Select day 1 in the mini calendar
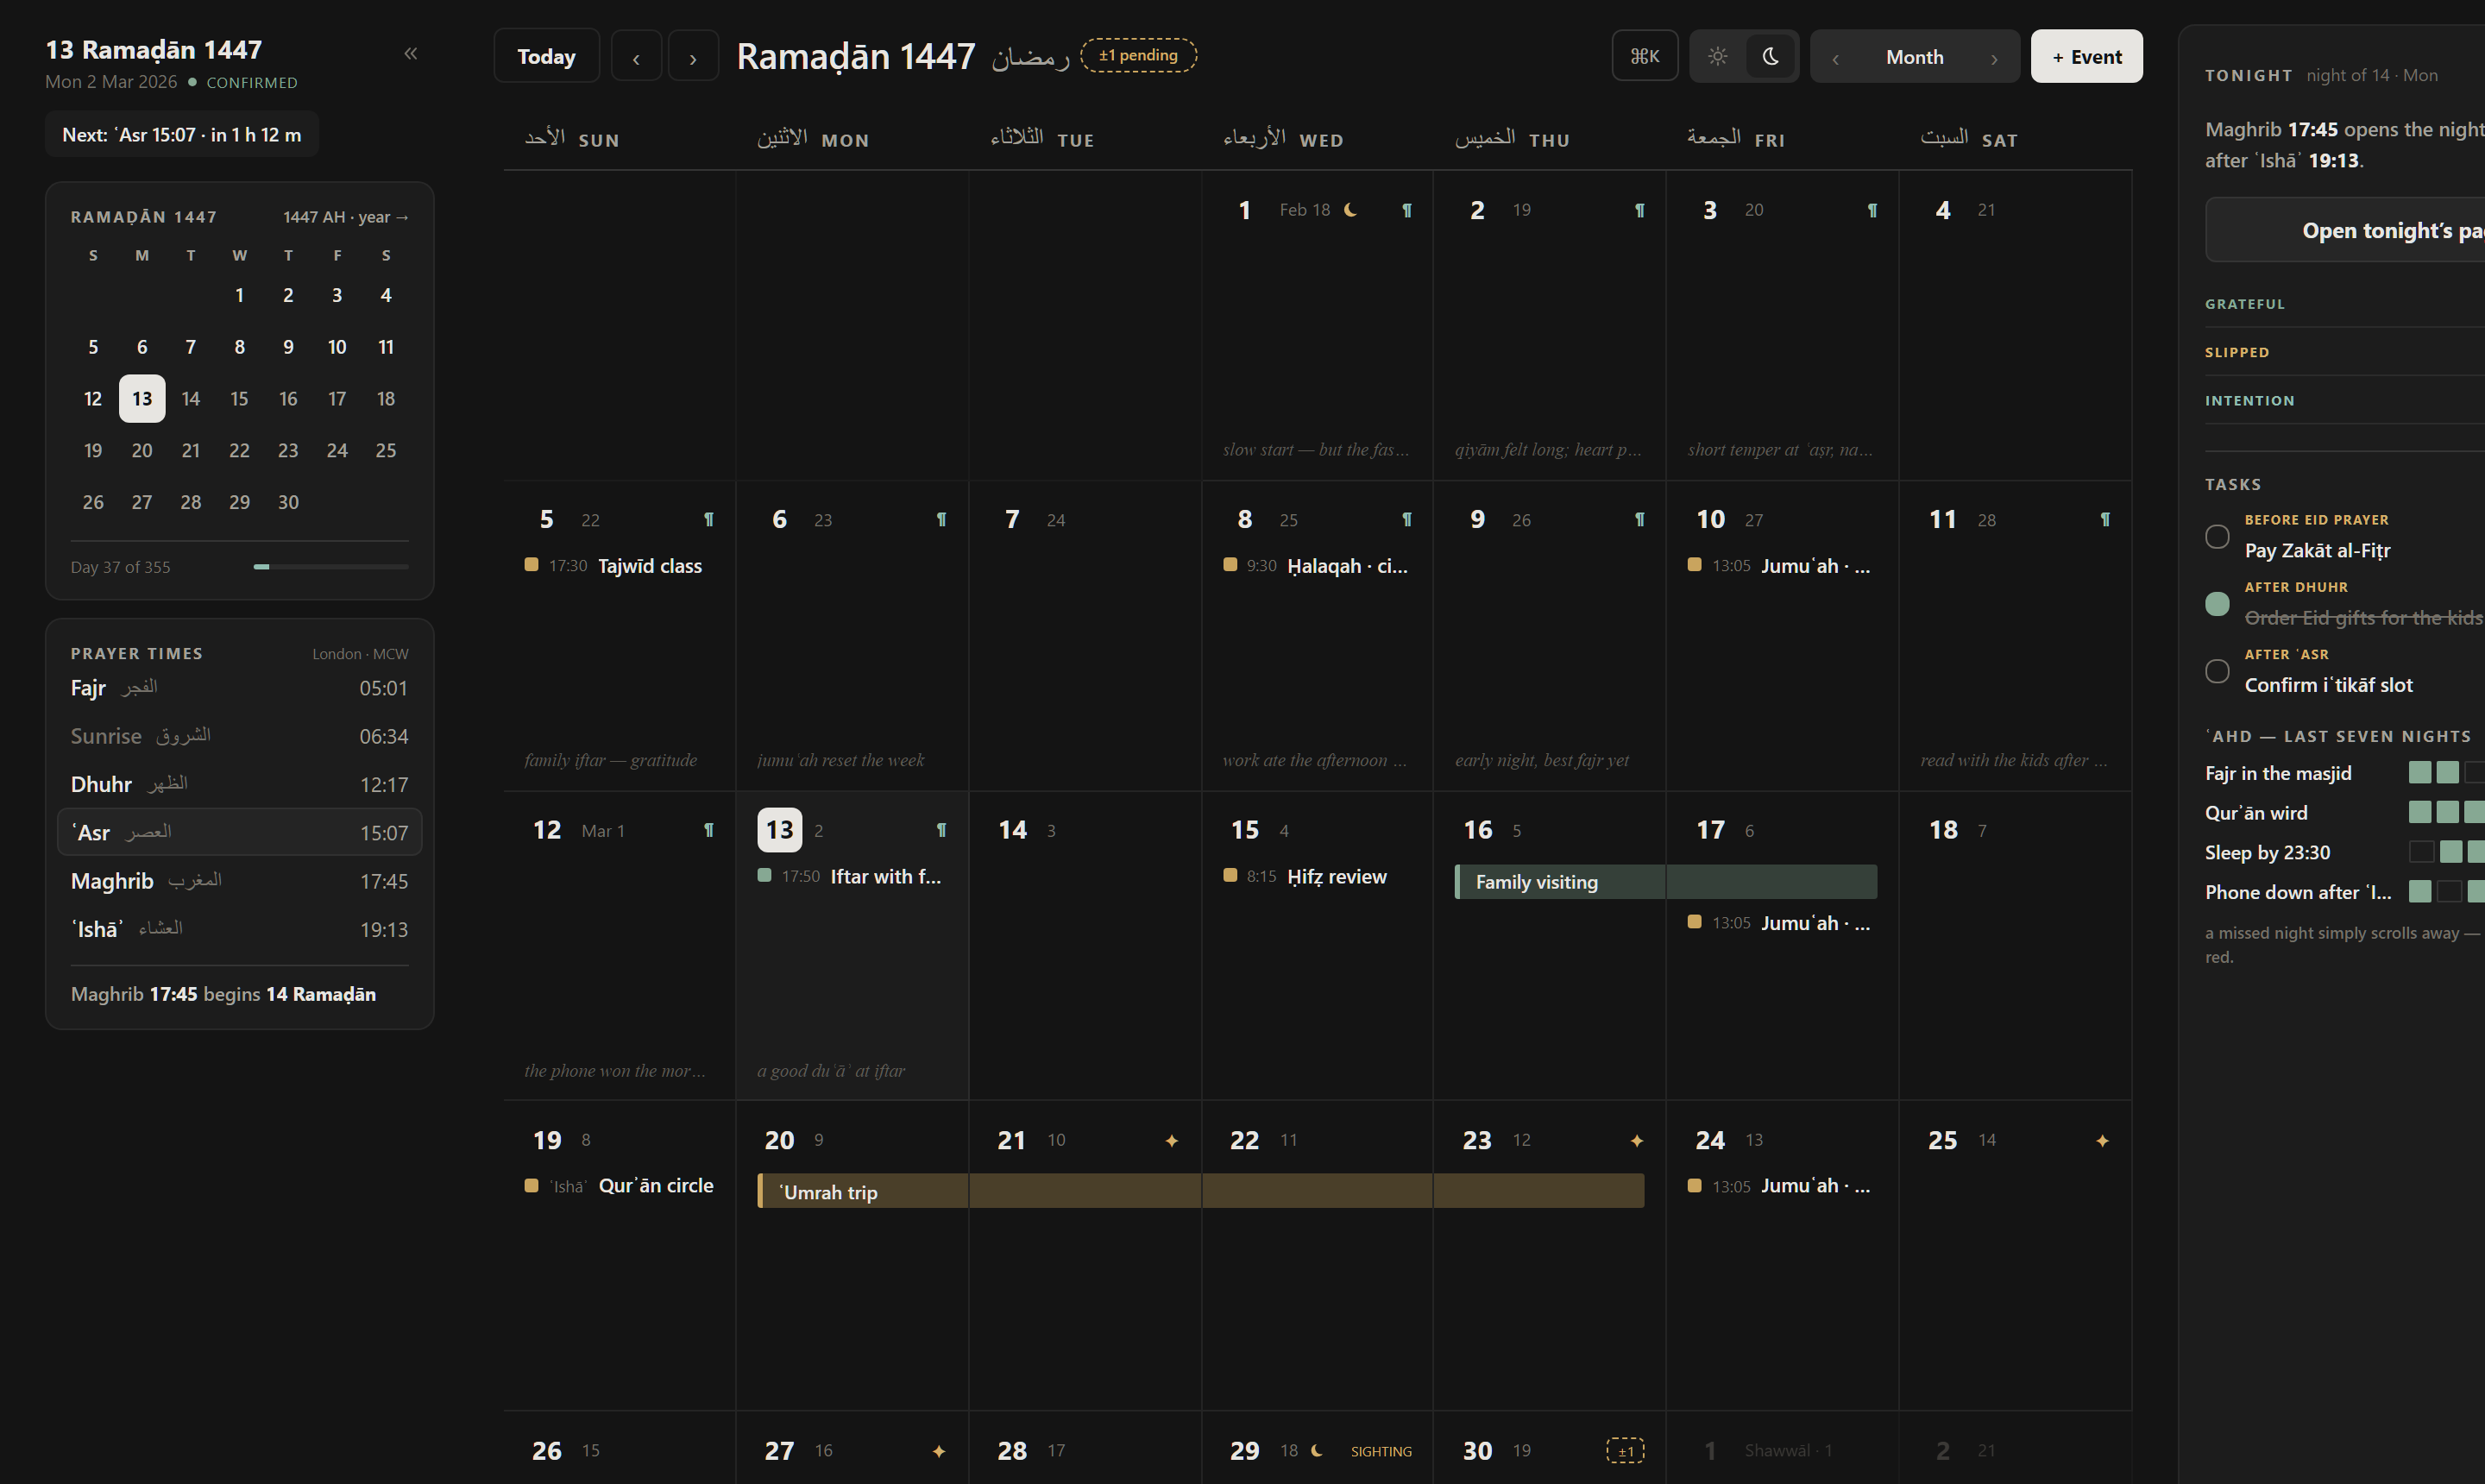 coord(239,295)
